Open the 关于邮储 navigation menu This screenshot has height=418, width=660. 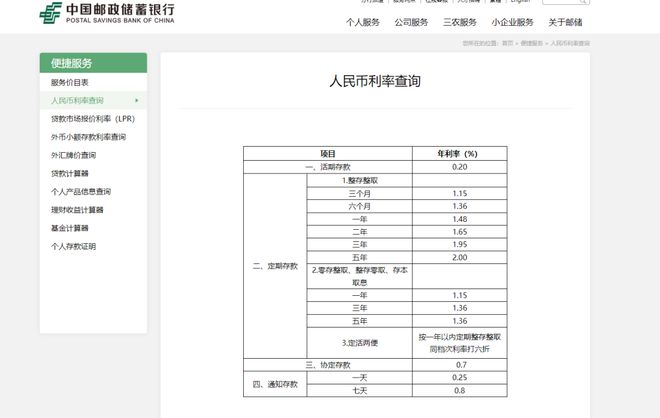point(565,22)
